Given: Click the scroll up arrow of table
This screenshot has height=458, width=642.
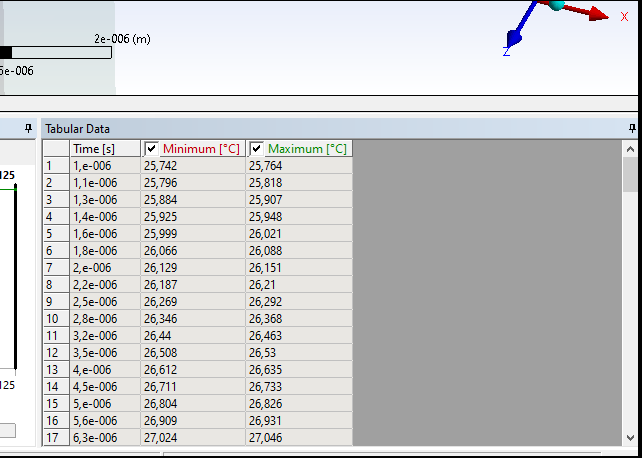Looking at the screenshot, I should 631,149.
